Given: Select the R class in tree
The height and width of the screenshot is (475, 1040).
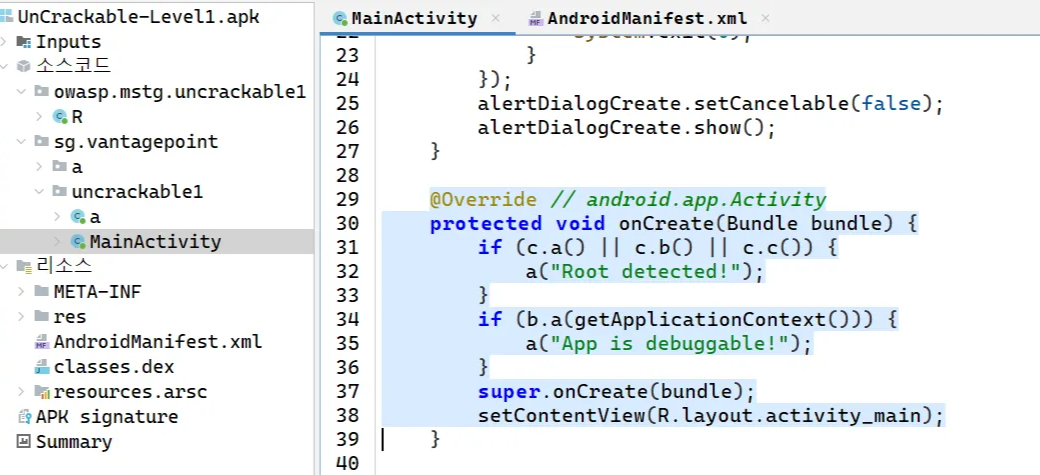Looking at the screenshot, I should click(77, 117).
